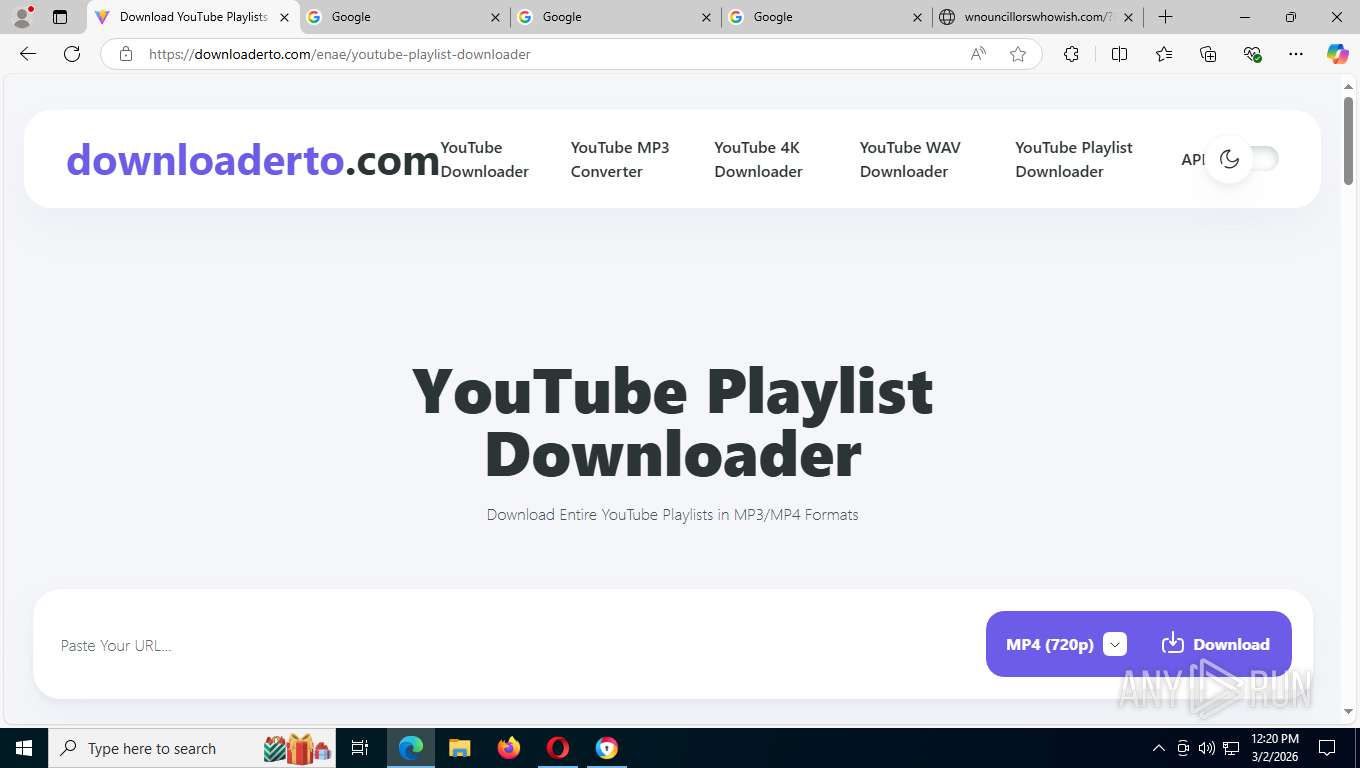The image size is (1360, 768).
Task: Go back with the browser back arrow
Action: (x=28, y=54)
